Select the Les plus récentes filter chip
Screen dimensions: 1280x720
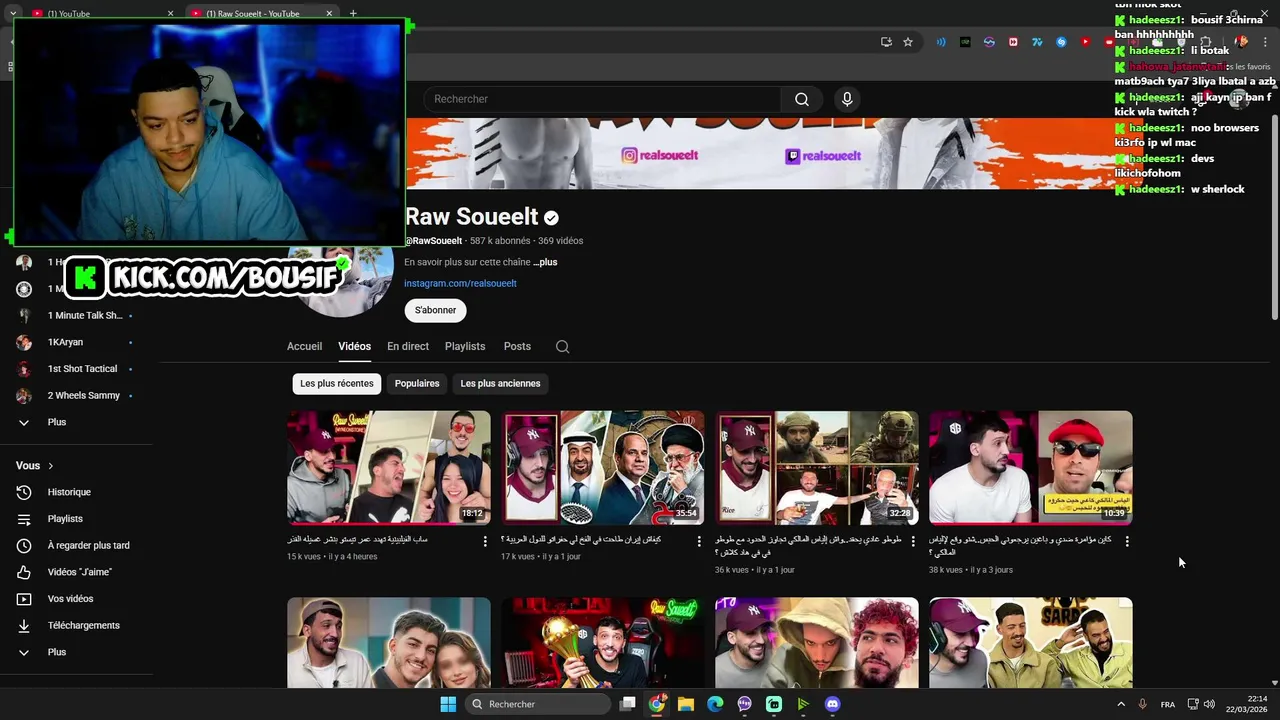tap(337, 383)
